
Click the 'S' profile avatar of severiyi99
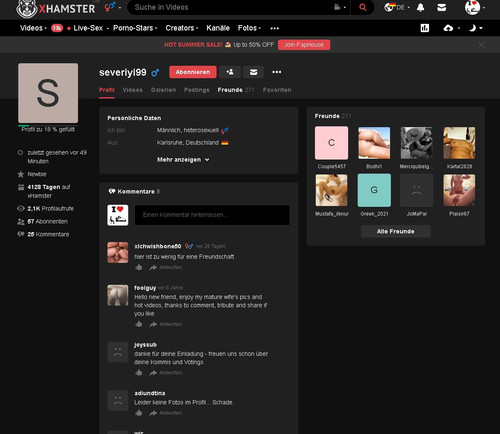click(x=48, y=93)
